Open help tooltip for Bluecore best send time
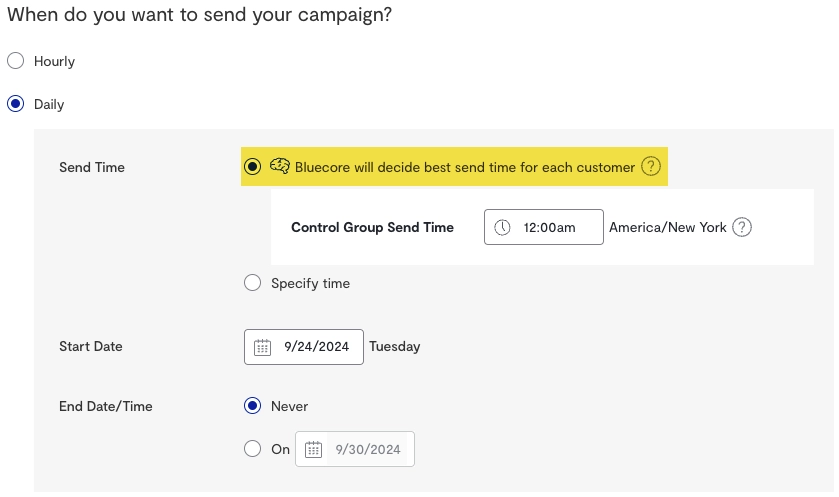 [x=651, y=167]
